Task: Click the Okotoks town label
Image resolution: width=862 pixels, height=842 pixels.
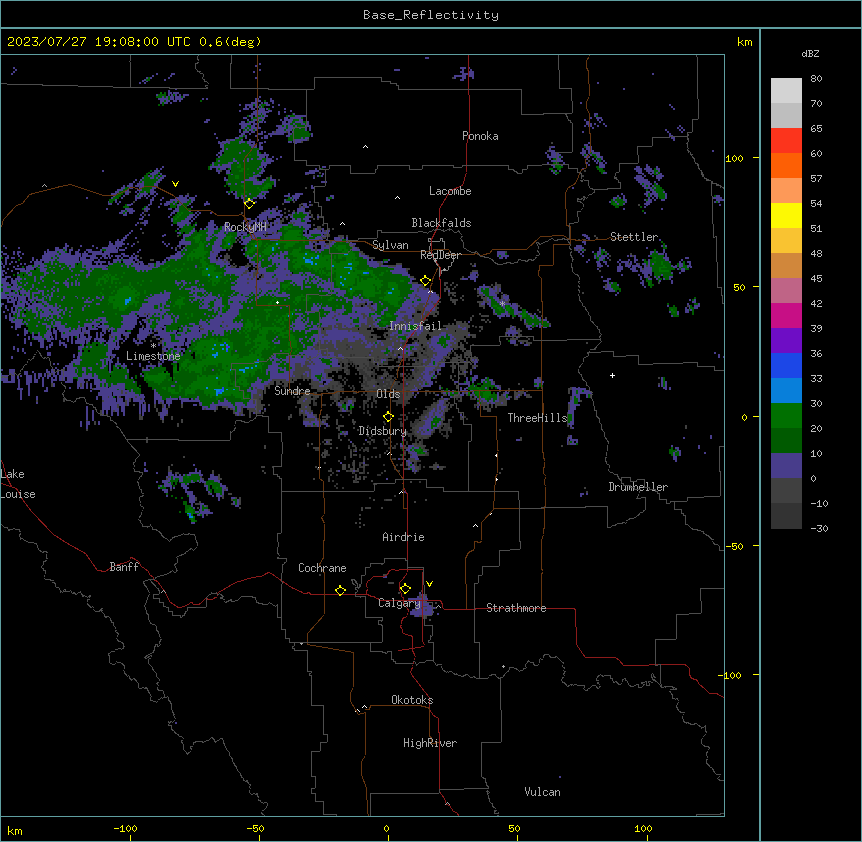Action: (x=412, y=700)
